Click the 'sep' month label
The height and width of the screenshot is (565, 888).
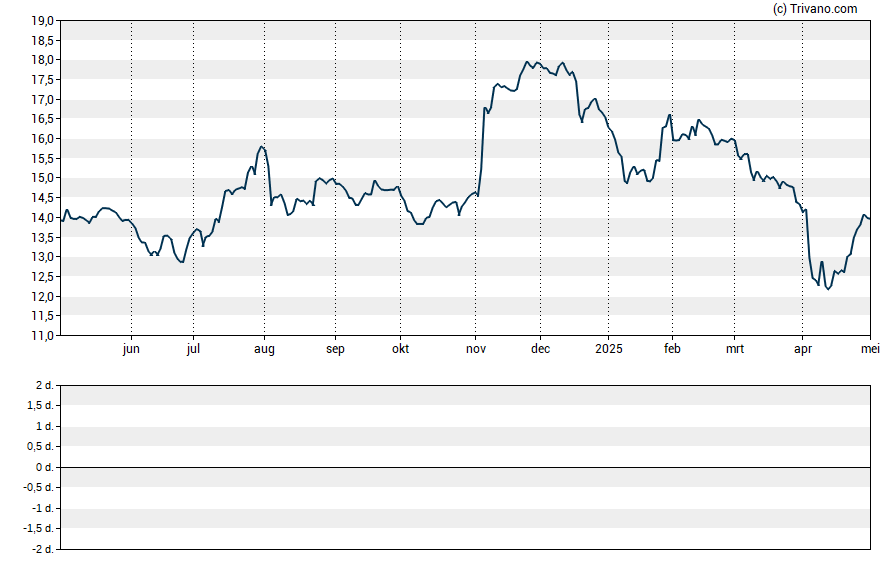(335, 349)
